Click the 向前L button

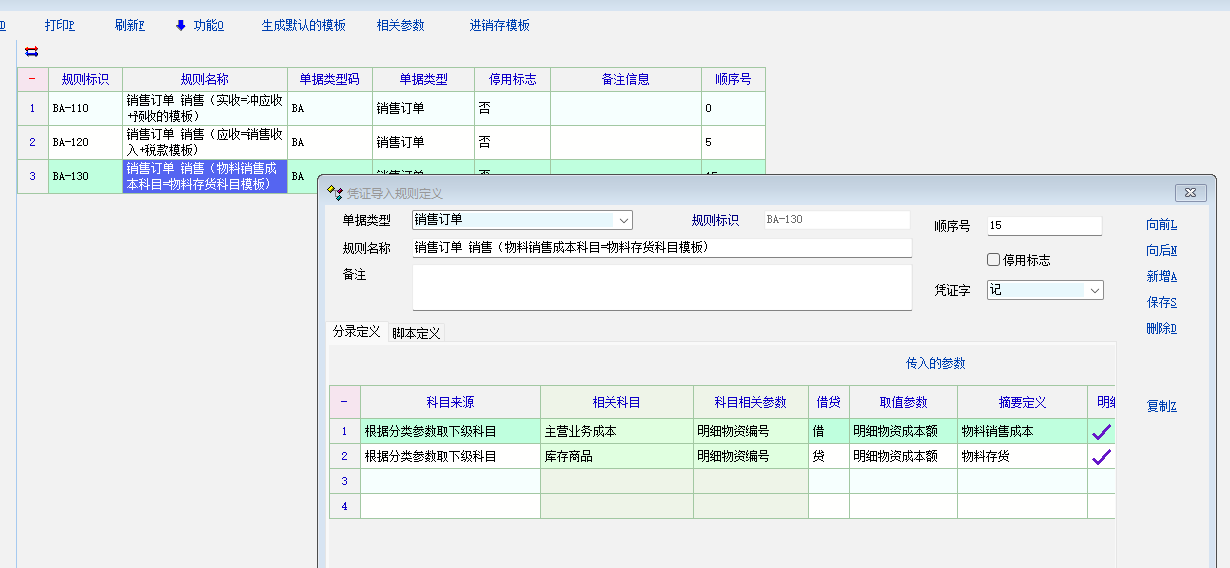point(1162,225)
